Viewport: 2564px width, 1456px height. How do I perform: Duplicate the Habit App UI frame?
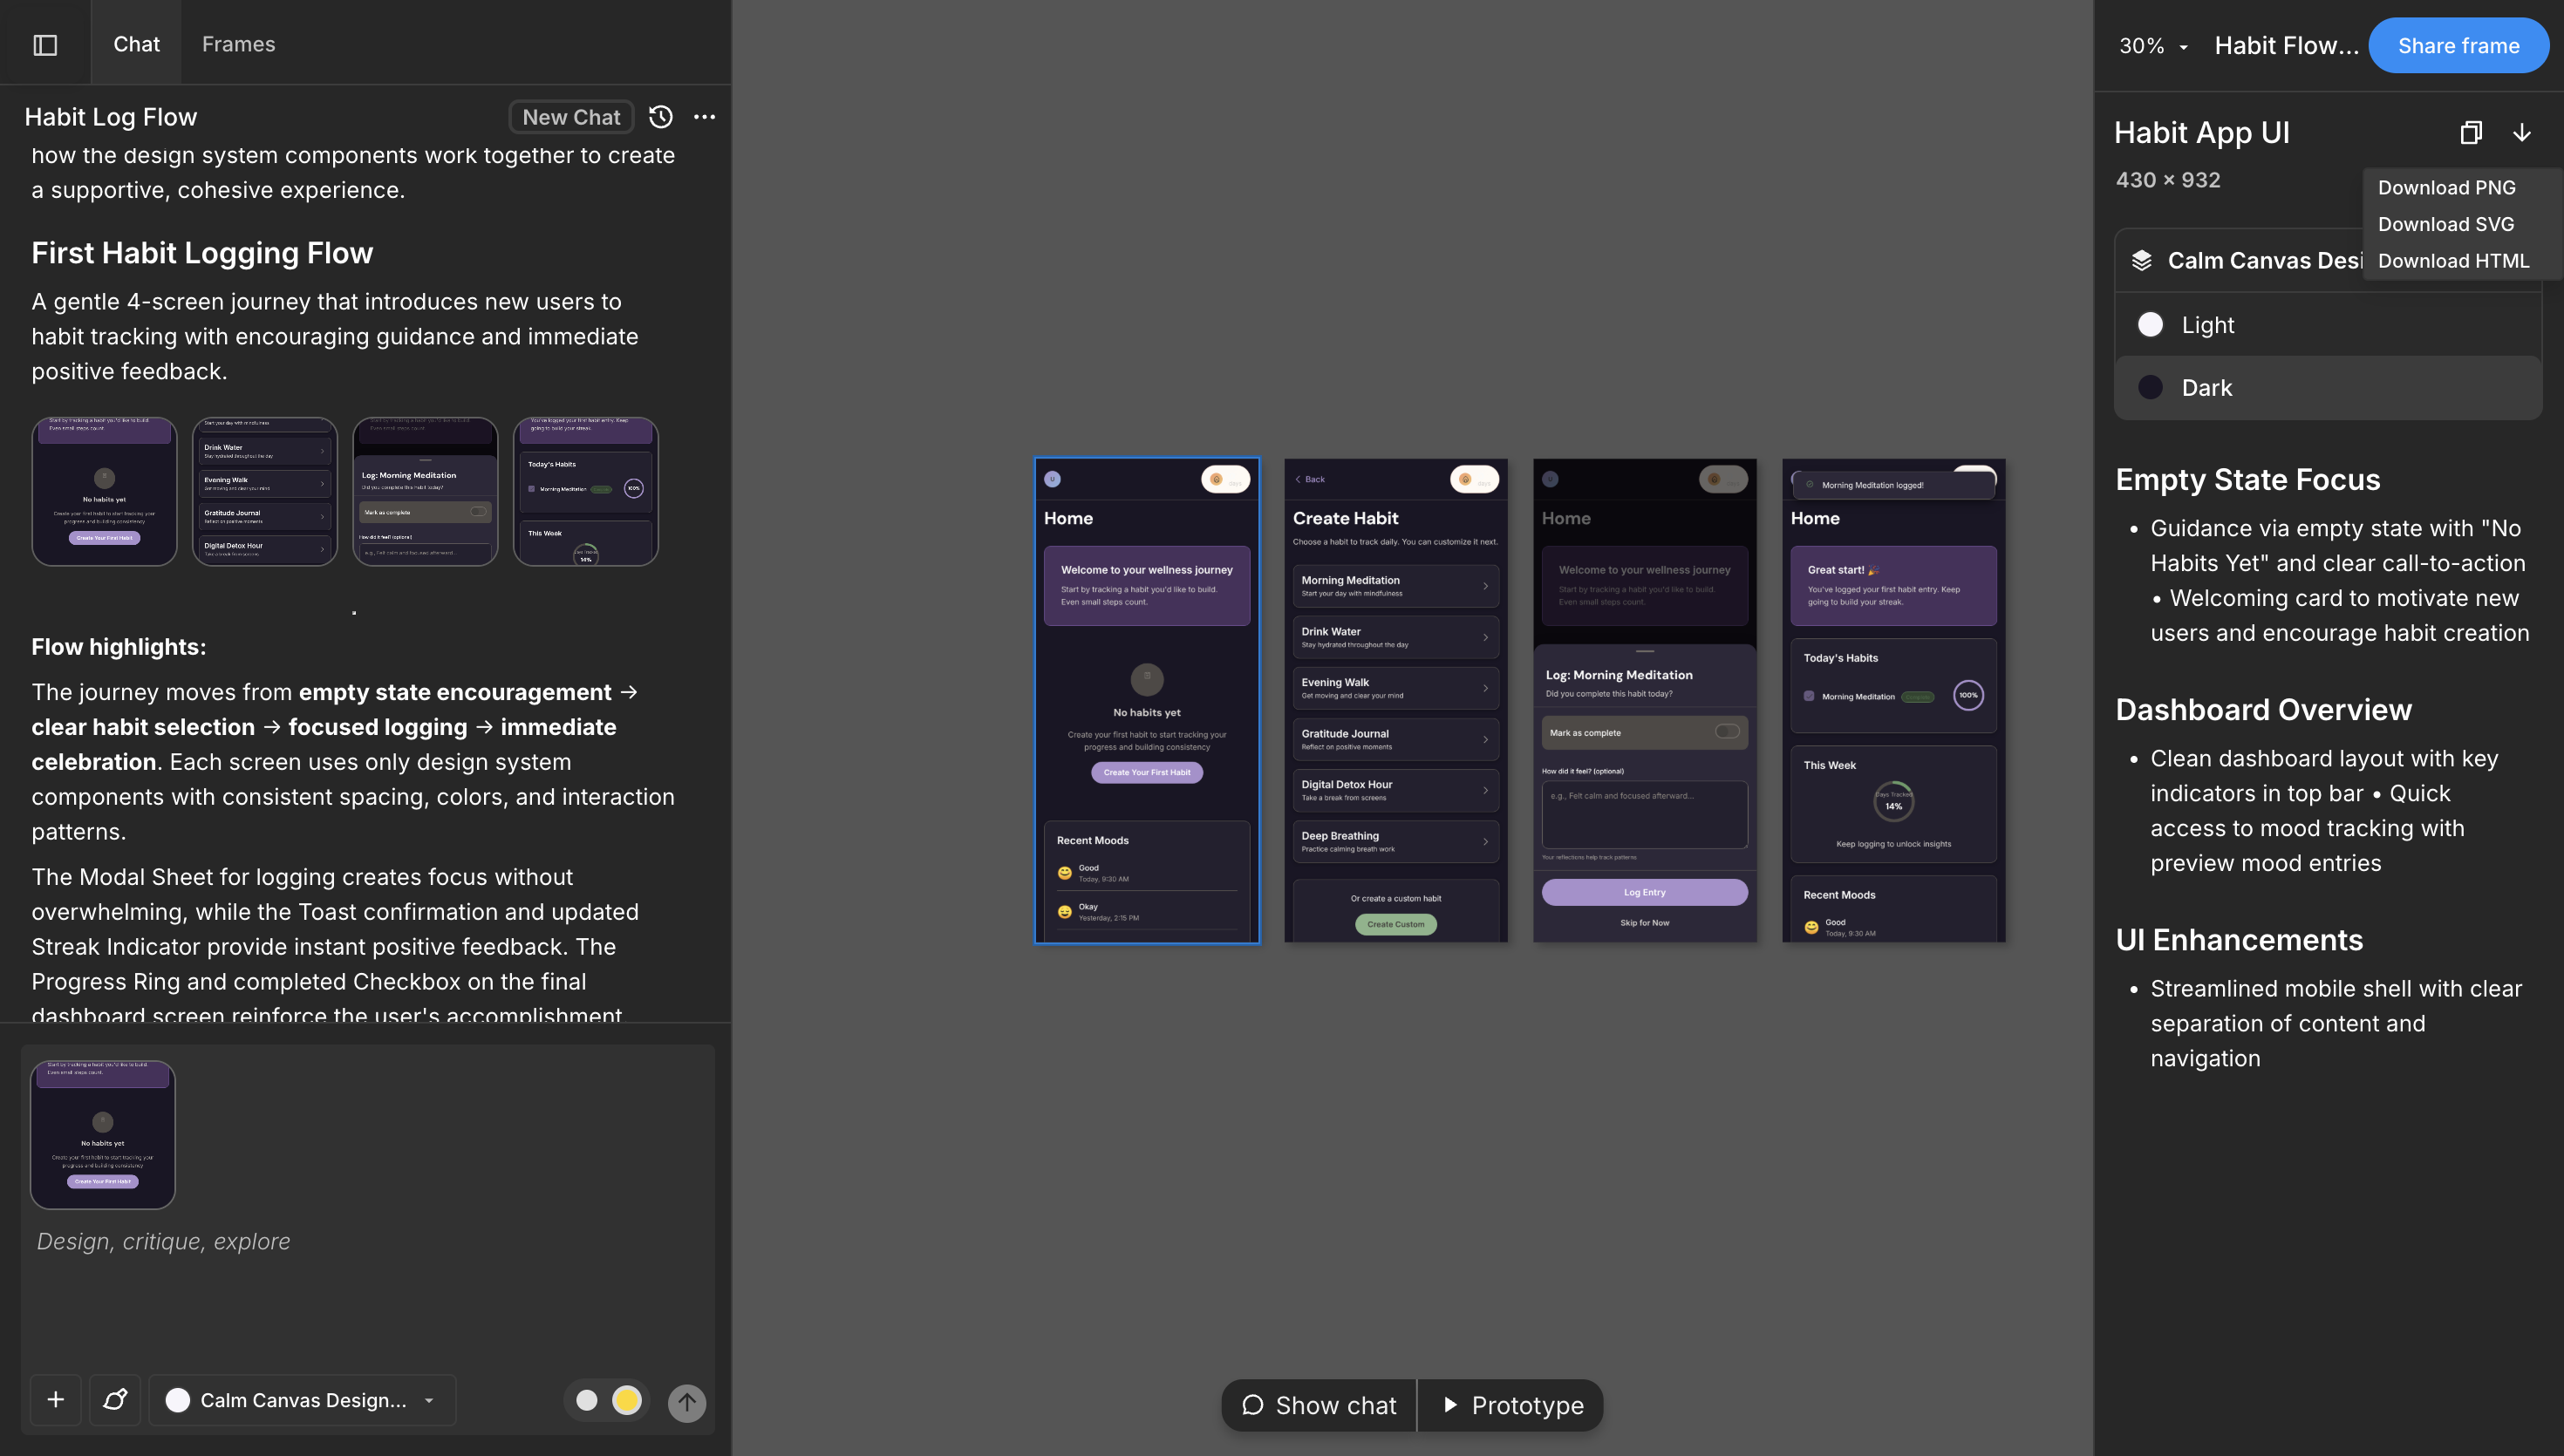(2471, 132)
